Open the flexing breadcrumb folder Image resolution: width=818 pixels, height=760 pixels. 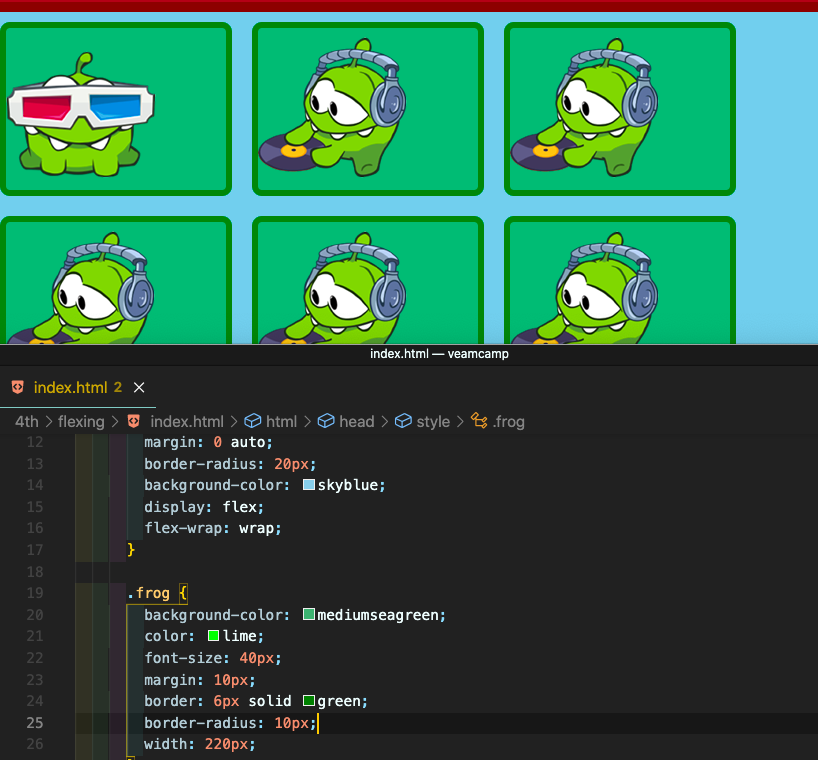coord(81,421)
